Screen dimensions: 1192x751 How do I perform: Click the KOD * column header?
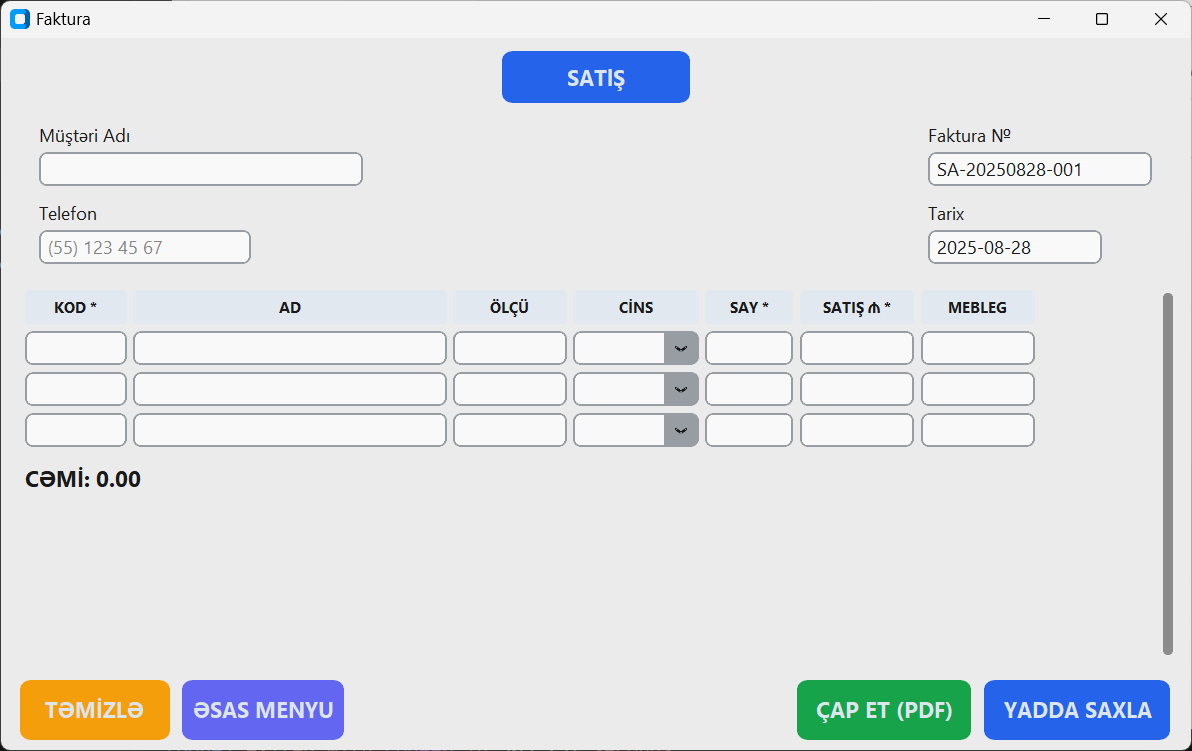(x=76, y=307)
